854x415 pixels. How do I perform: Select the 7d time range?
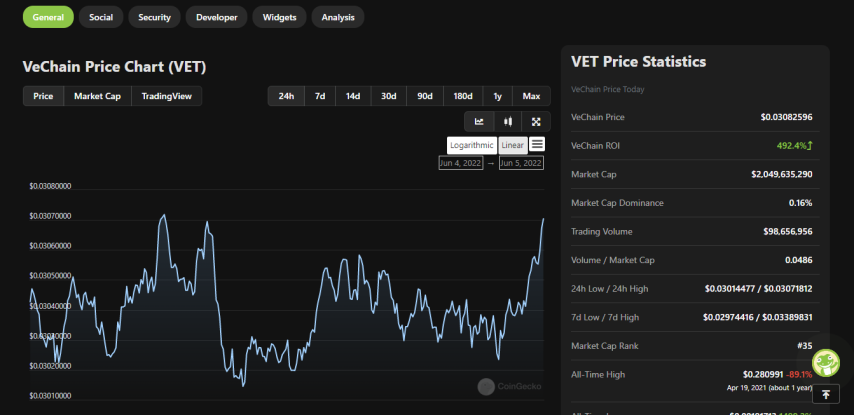(x=320, y=96)
